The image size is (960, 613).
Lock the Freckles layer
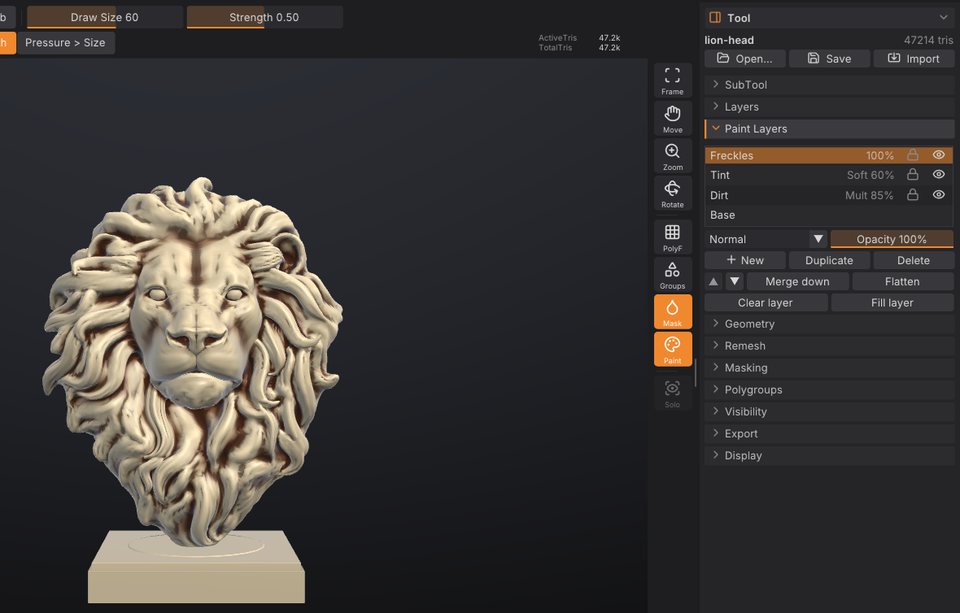[x=912, y=155]
